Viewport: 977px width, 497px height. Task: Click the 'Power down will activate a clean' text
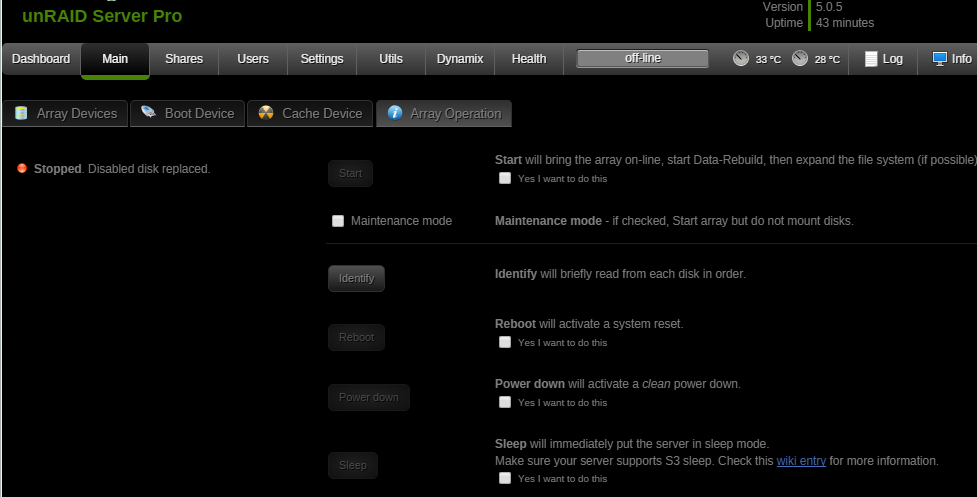pos(617,384)
